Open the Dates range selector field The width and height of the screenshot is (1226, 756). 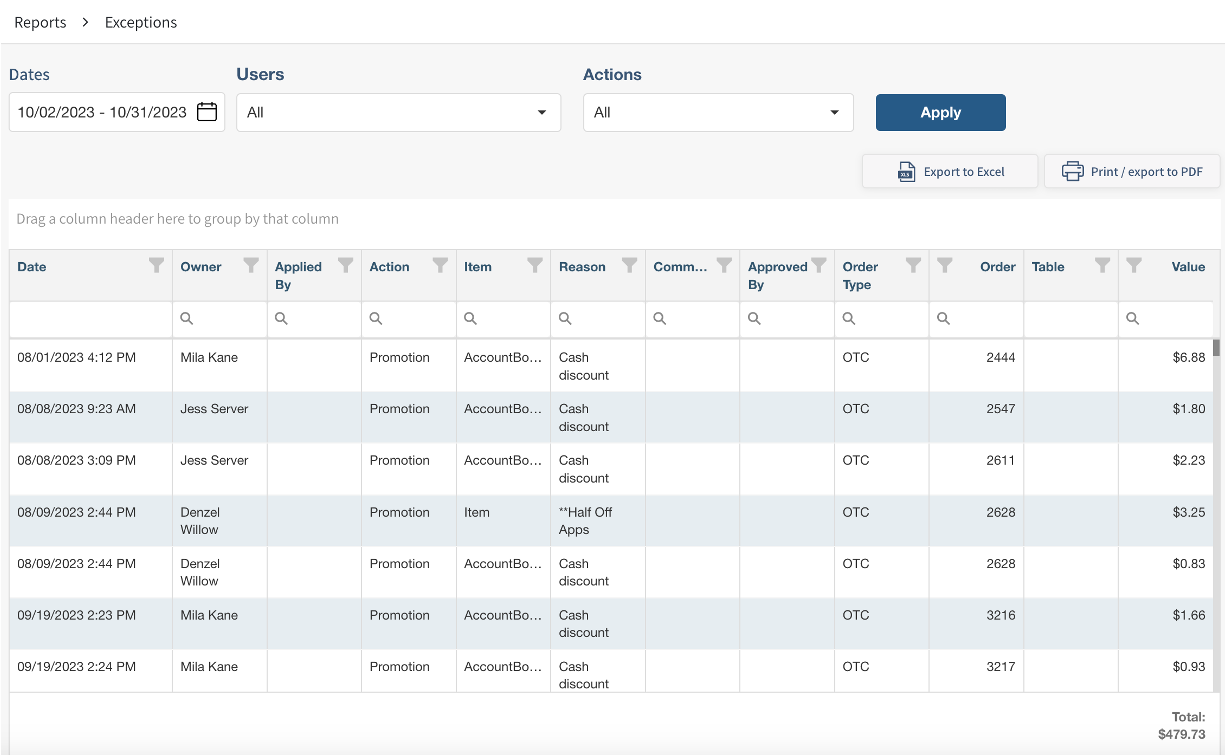coord(102,112)
